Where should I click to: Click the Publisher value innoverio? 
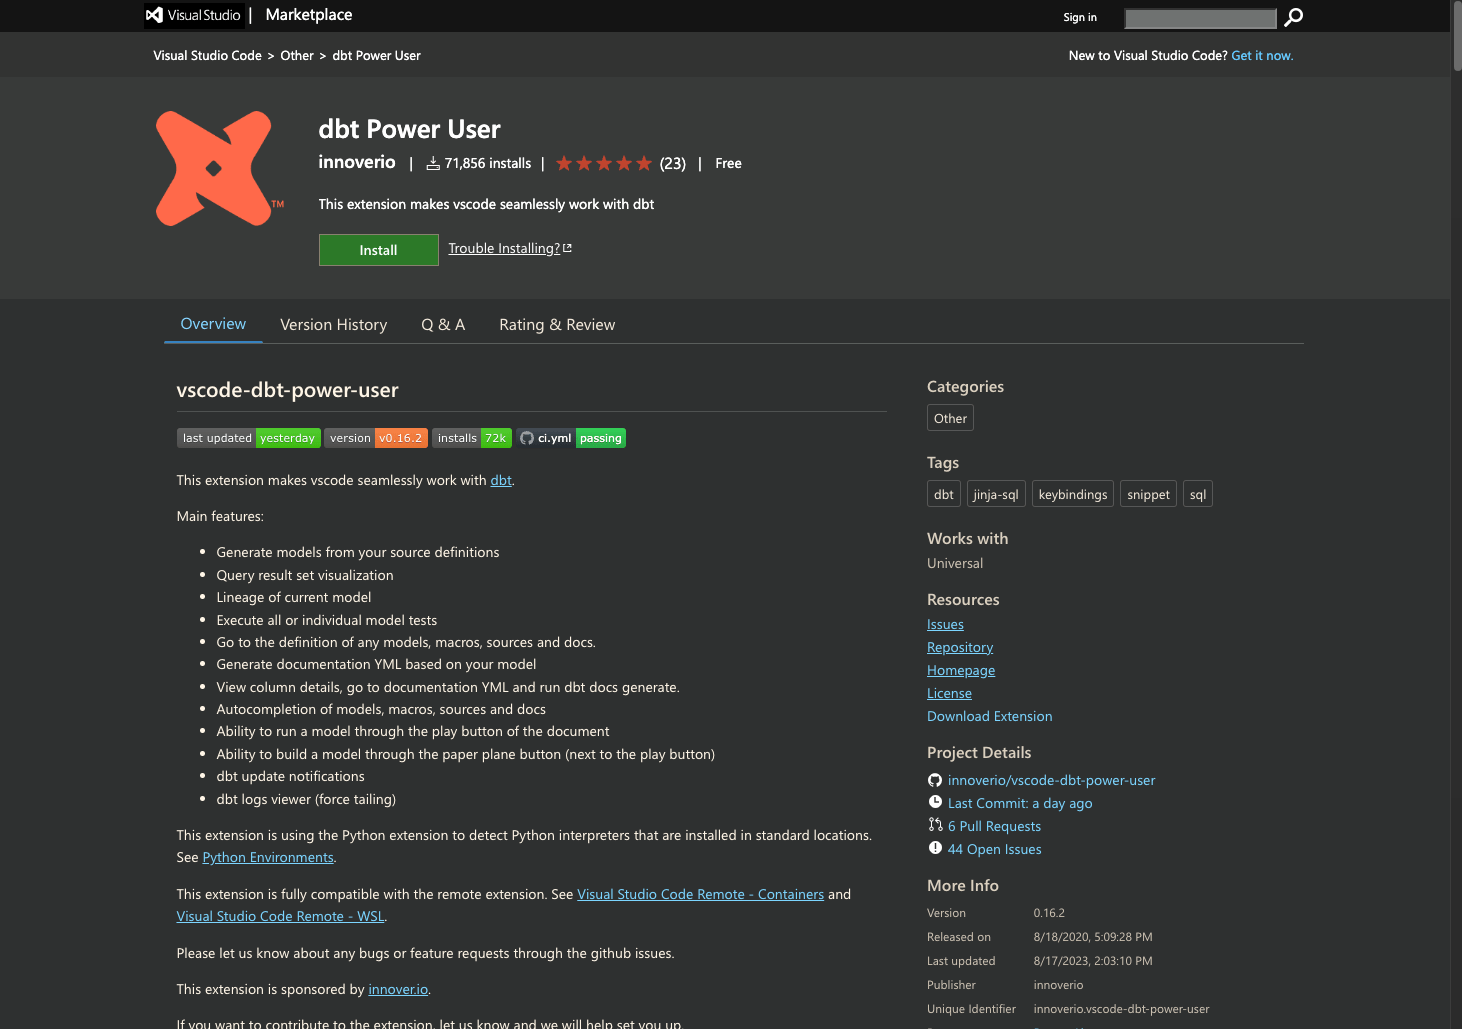point(1058,985)
